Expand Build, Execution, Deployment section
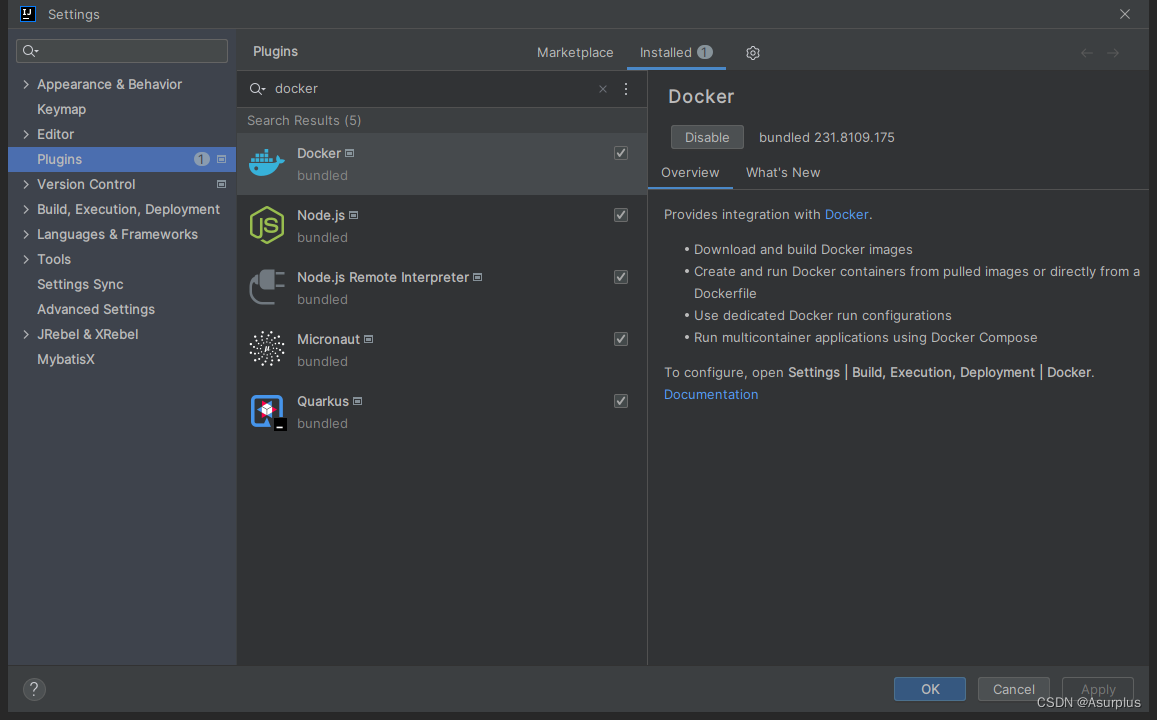The width and height of the screenshot is (1157, 720). click(26, 210)
